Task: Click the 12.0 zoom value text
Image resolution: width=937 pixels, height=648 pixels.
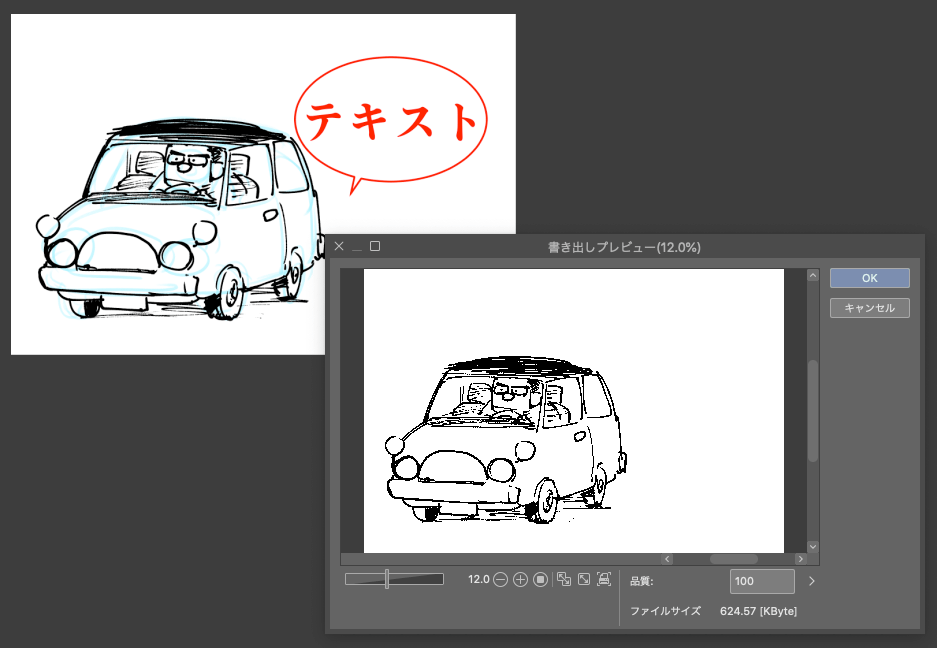Action: [x=479, y=579]
